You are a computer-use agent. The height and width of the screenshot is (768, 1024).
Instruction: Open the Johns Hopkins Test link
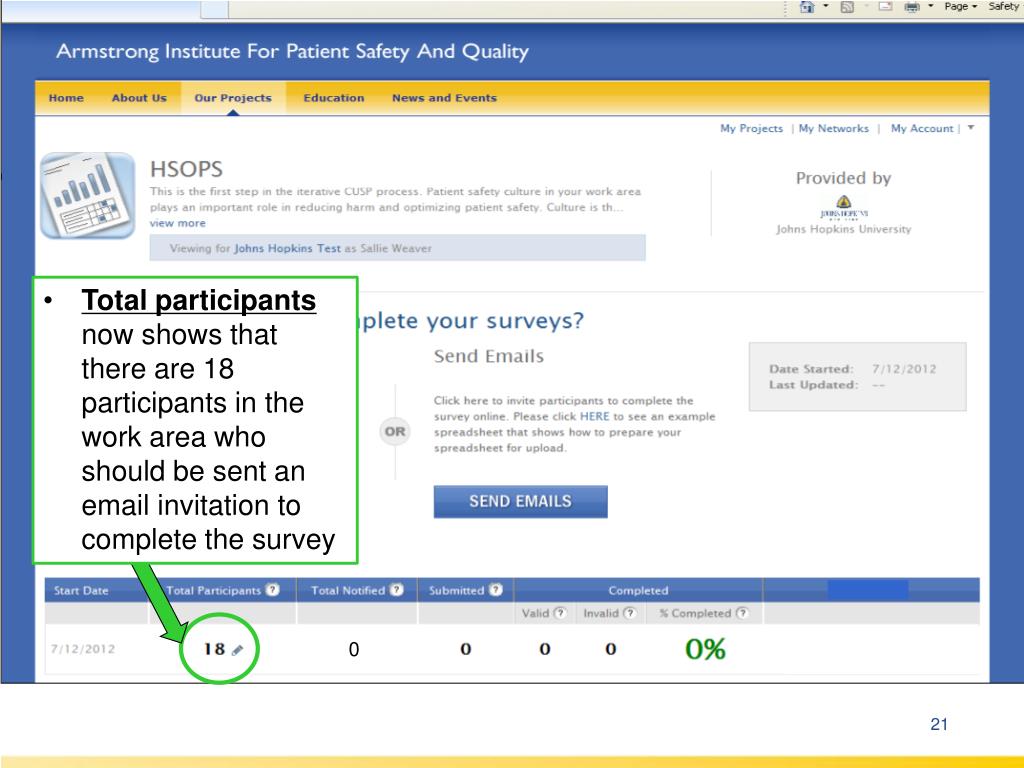pyautogui.click(x=287, y=248)
